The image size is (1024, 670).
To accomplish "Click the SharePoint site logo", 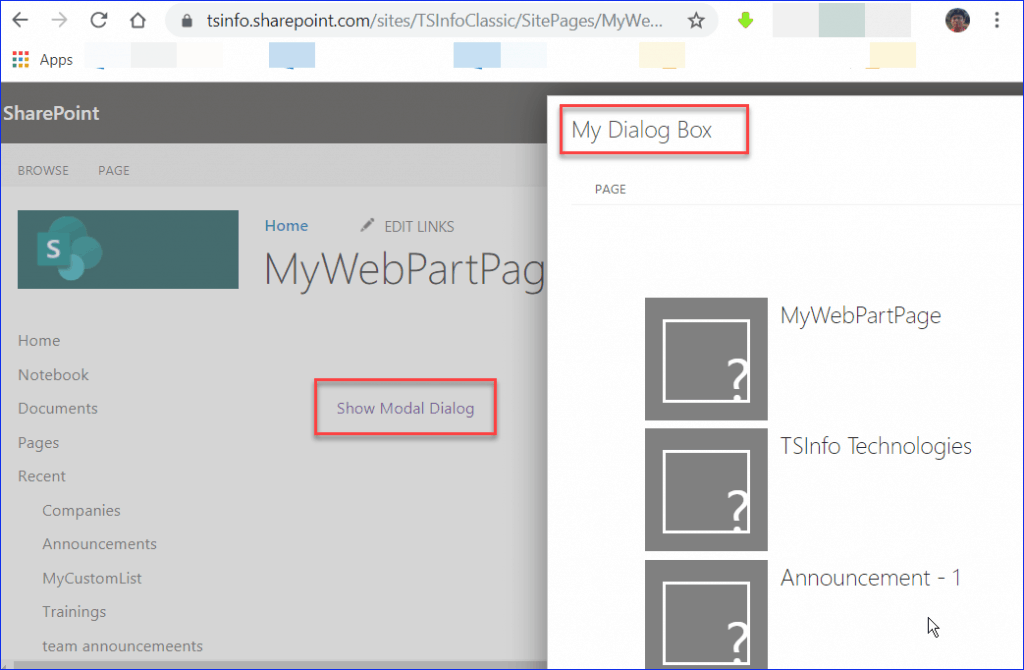I will click(128, 249).
